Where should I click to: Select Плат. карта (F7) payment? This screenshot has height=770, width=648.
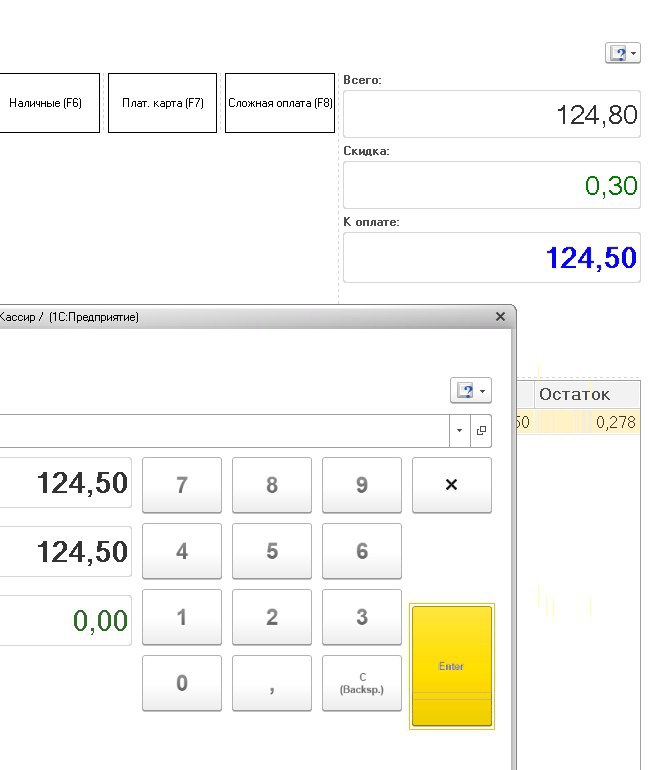162,103
